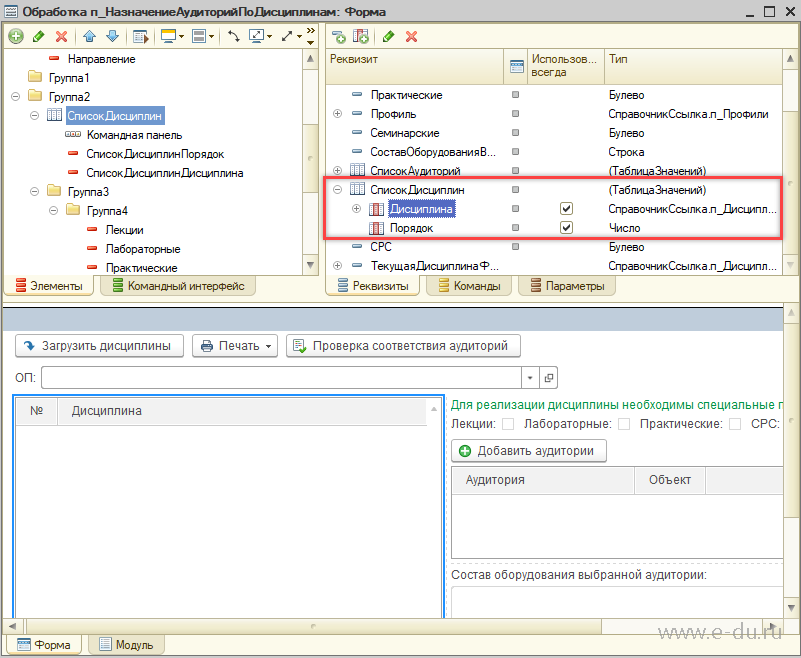
Task: Toggle the Лабораторные checkbox in the form preview
Action: [624, 424]
